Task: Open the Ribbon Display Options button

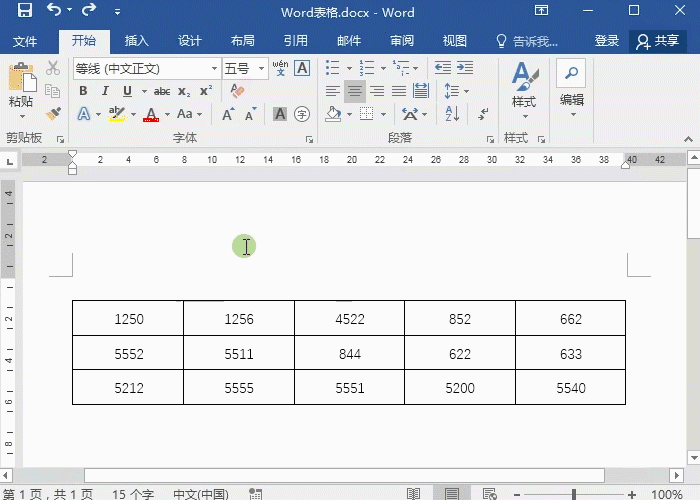Action: (x=541, y=10)
